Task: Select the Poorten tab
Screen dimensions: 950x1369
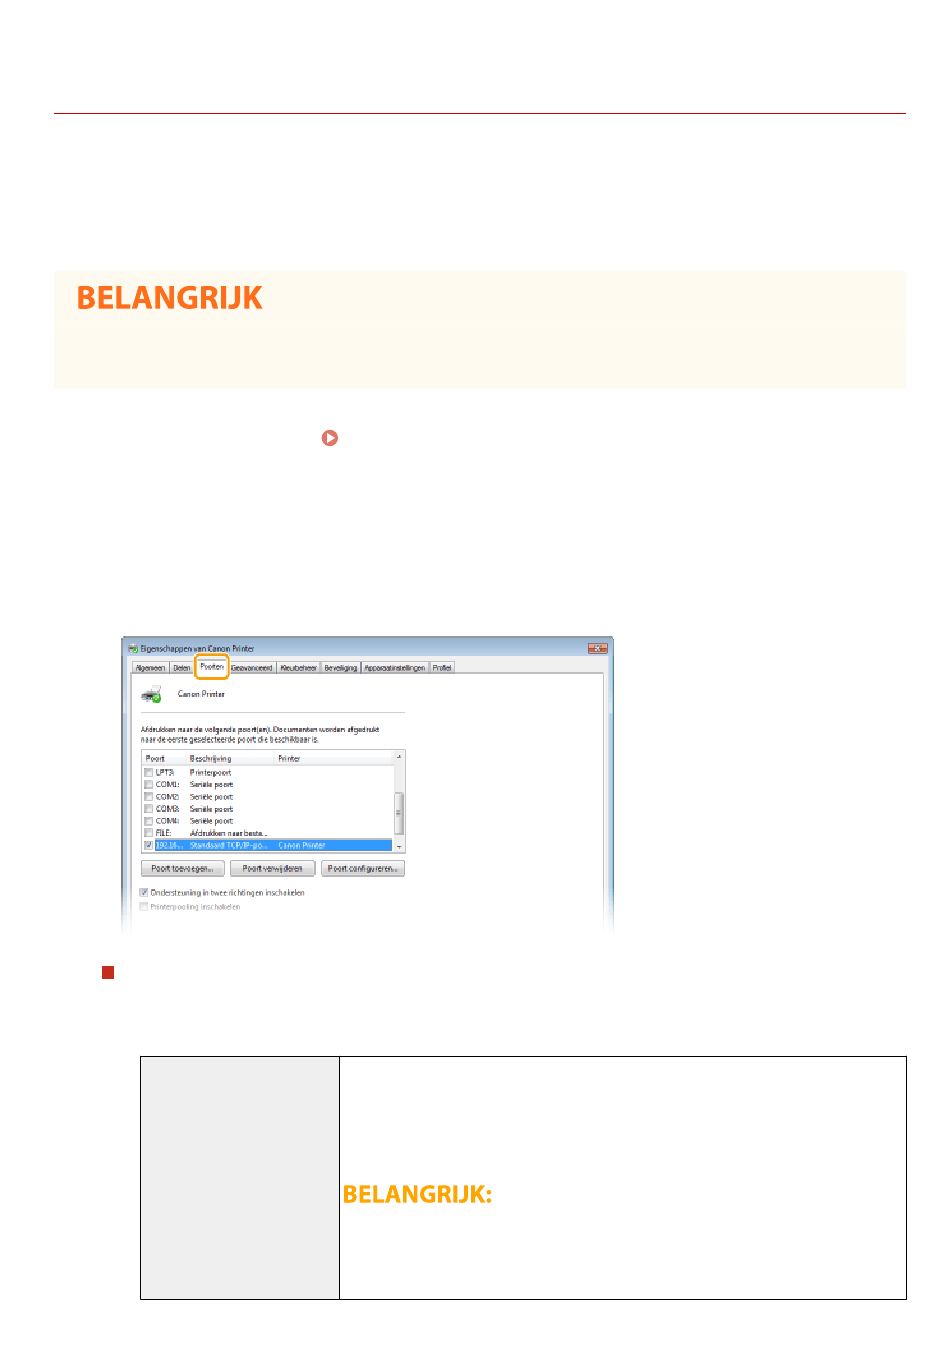Action: [212, 667]
